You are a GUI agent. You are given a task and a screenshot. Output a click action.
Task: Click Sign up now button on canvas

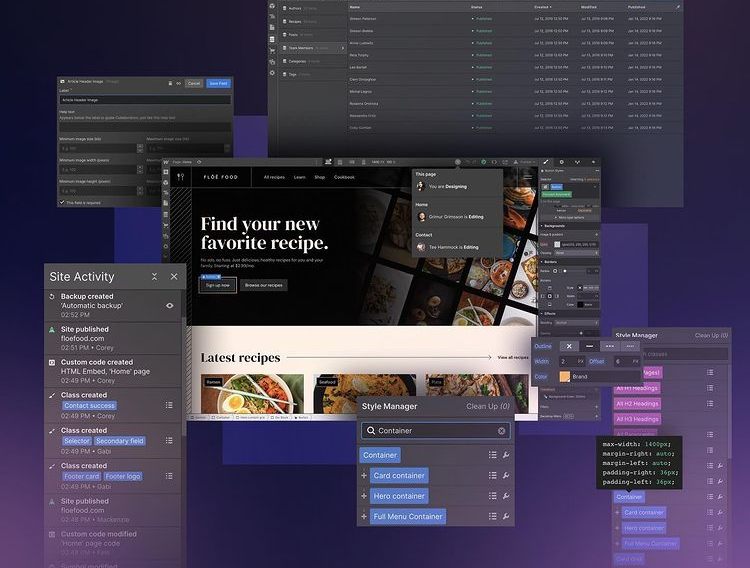click(218, 285)
